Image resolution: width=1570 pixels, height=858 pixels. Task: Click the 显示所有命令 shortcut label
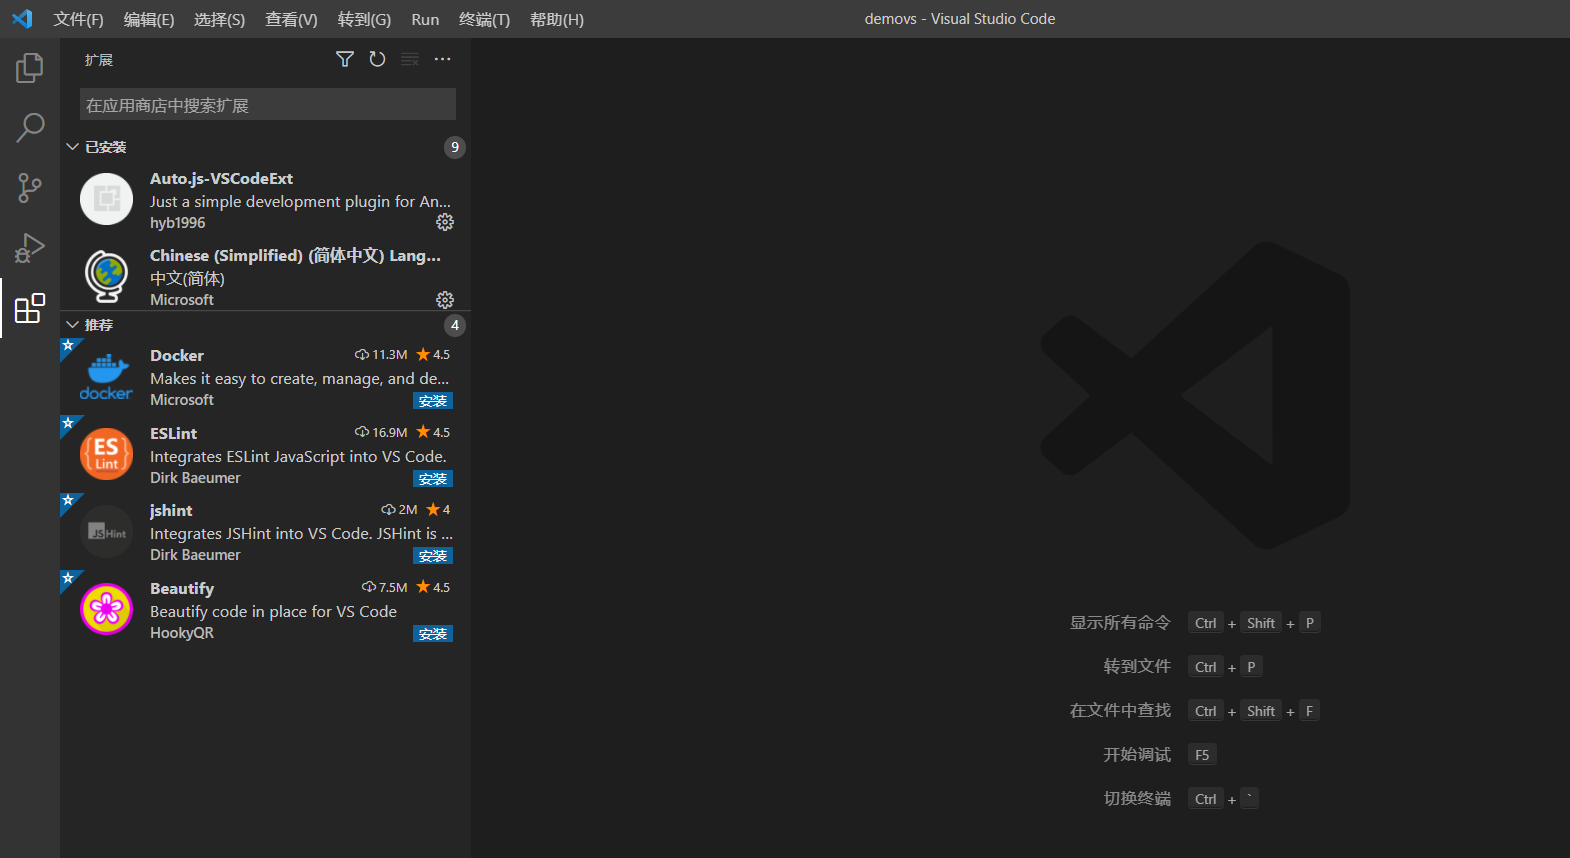point(1120,622)
